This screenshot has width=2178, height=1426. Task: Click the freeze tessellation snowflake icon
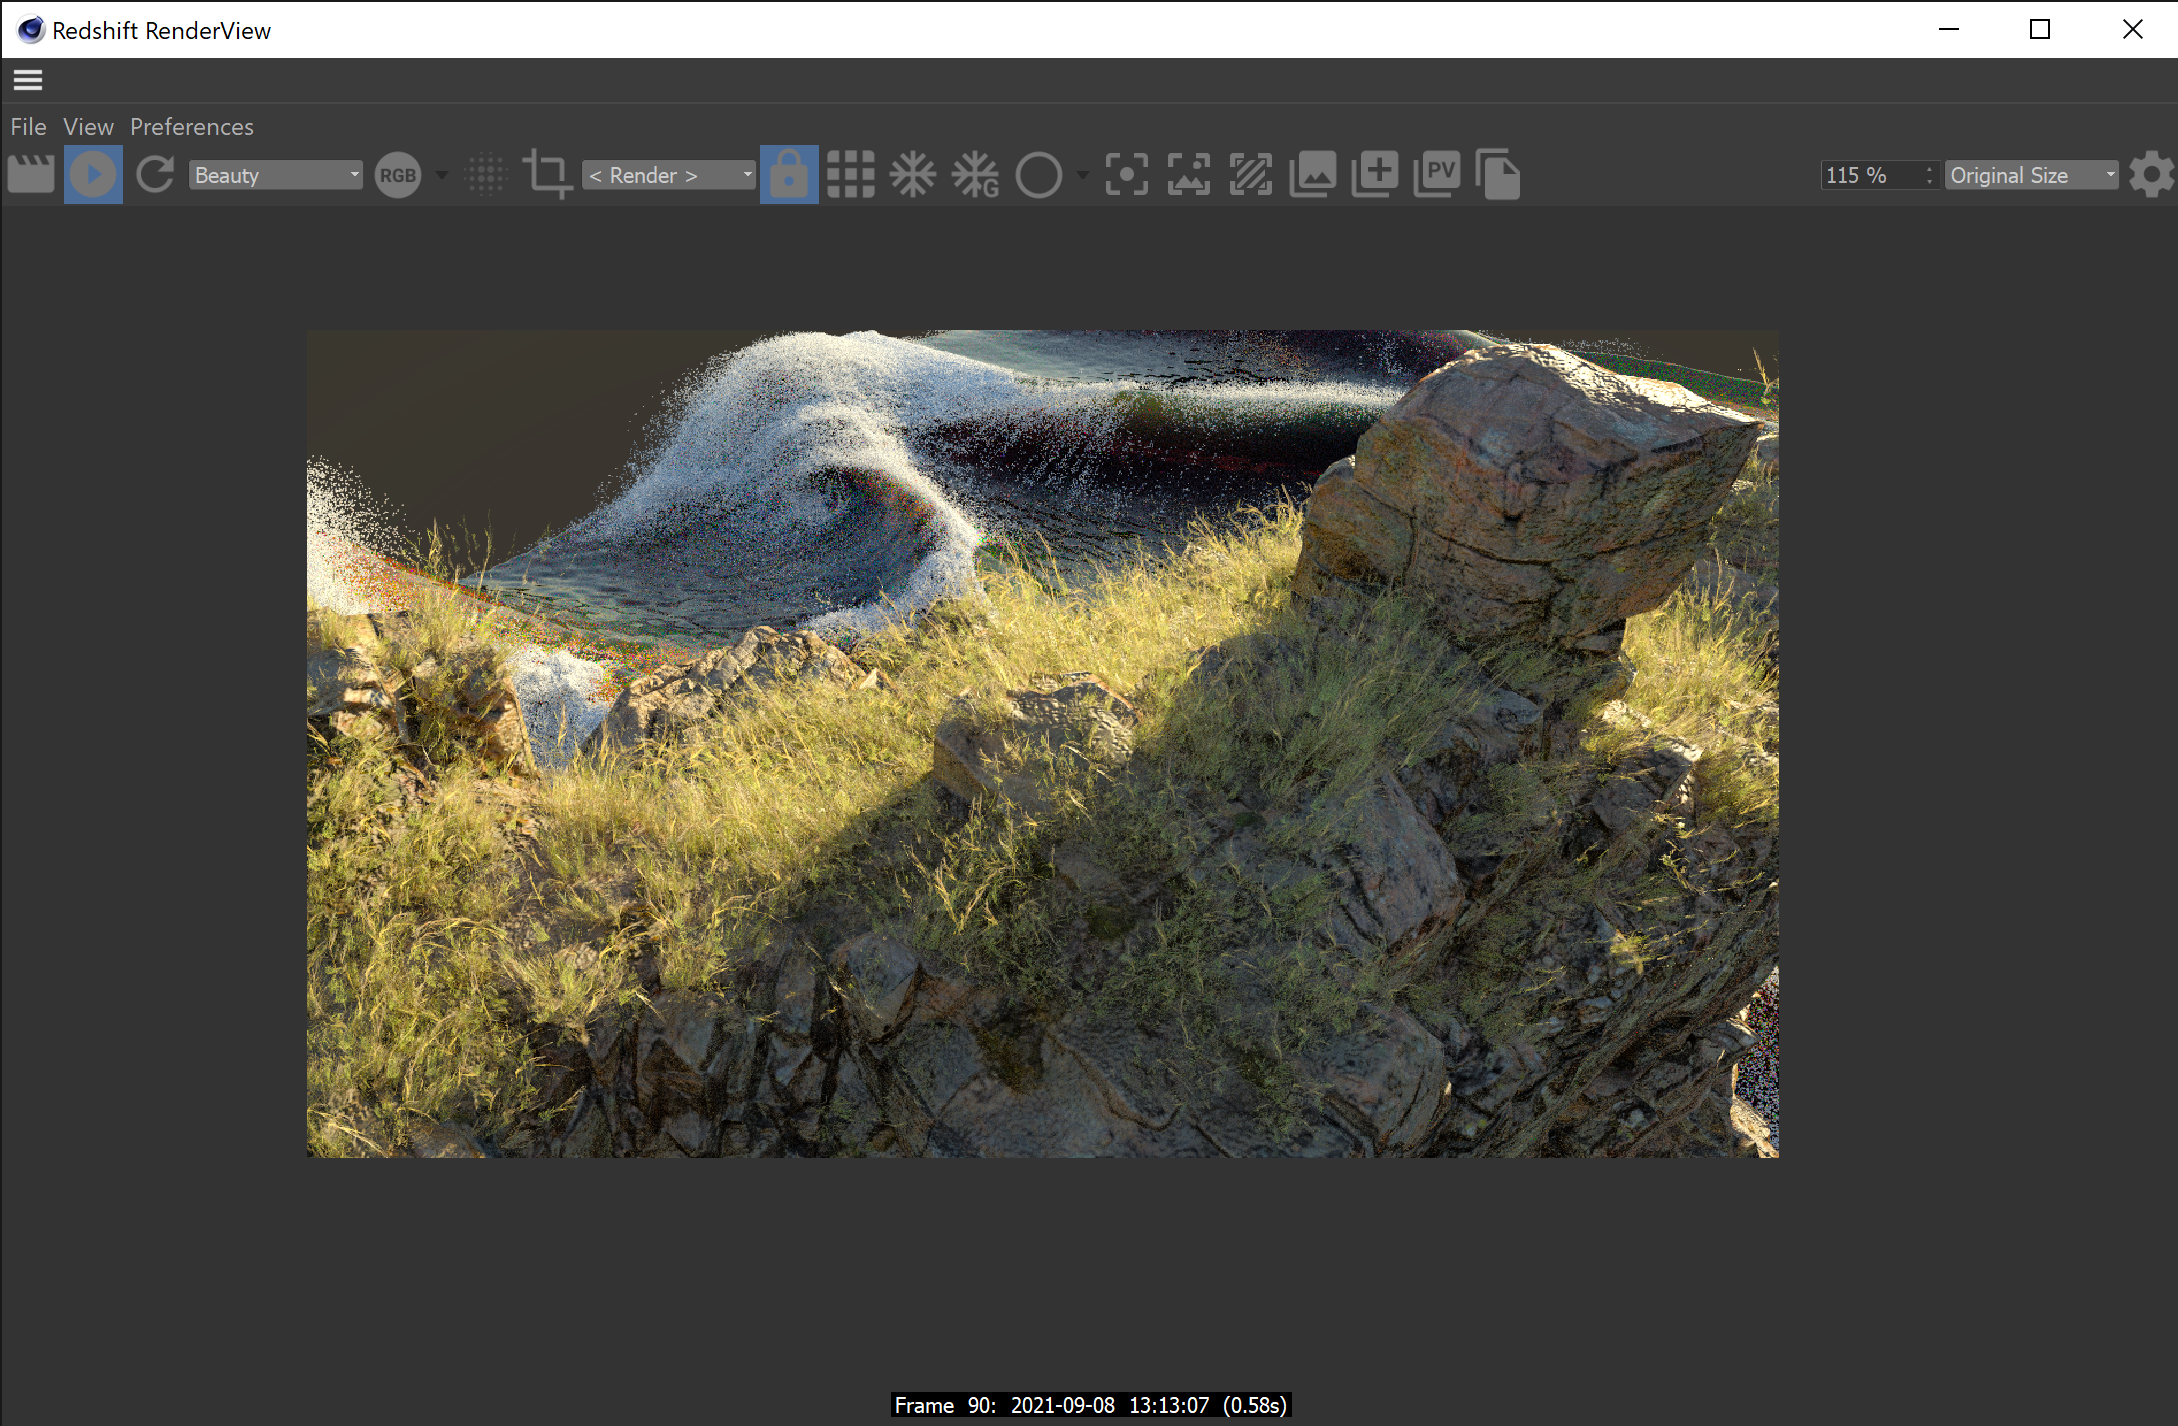(913, 175)
